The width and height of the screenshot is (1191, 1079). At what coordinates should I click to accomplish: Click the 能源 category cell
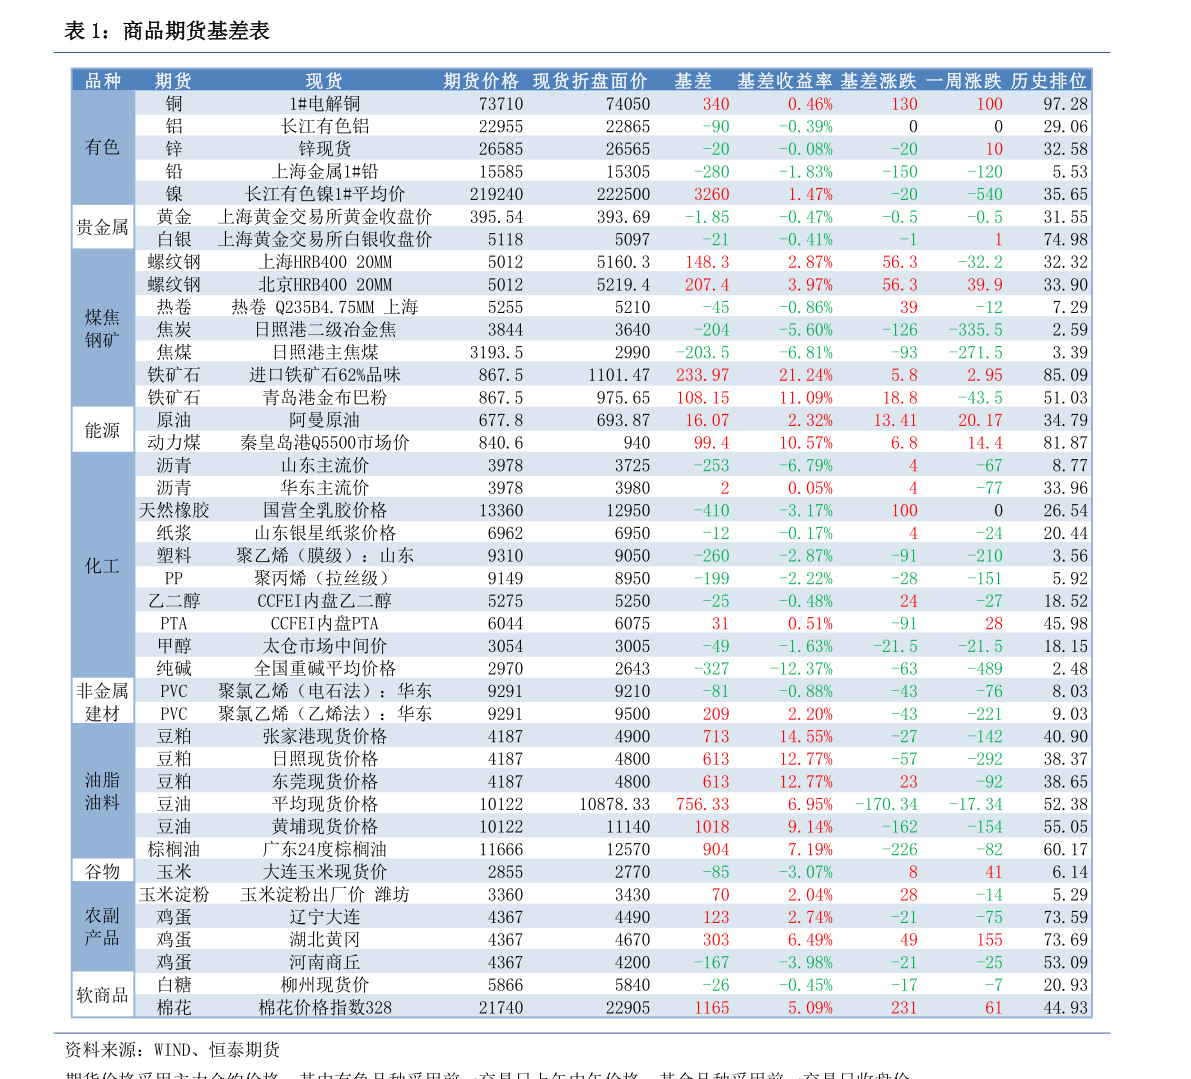pos(103,431)
